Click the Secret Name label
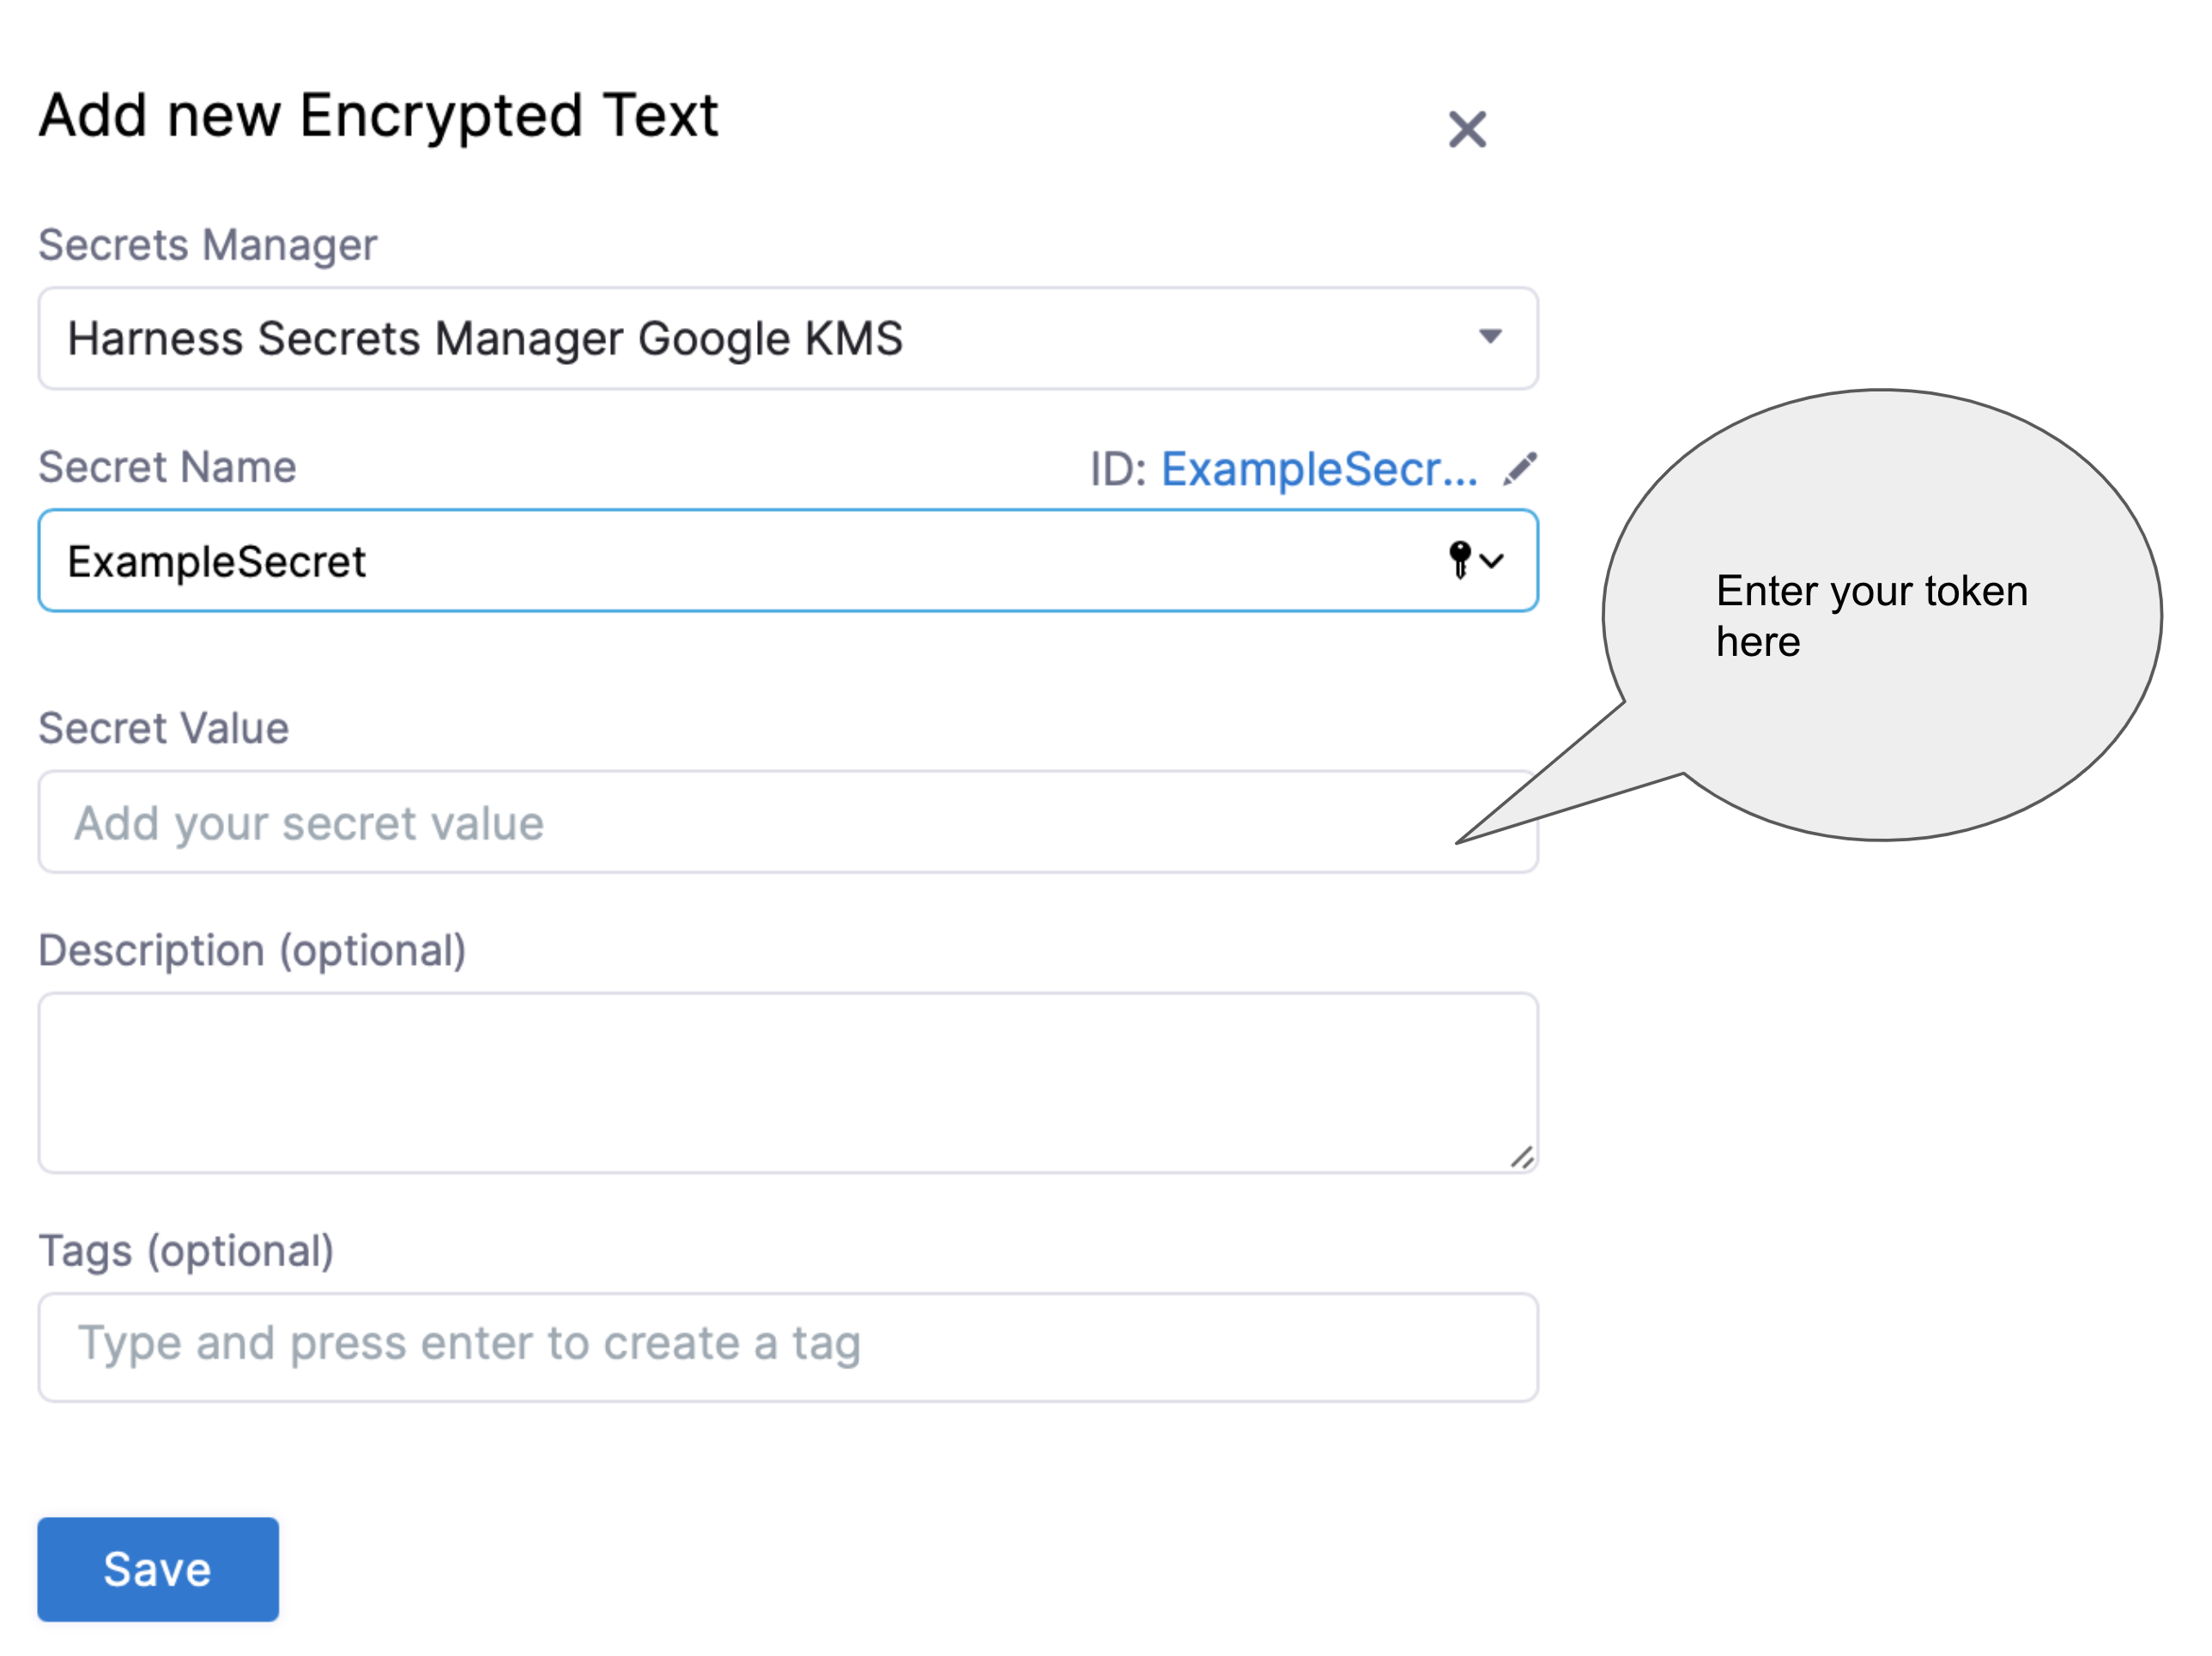2212x1656 pixels. 167,467
